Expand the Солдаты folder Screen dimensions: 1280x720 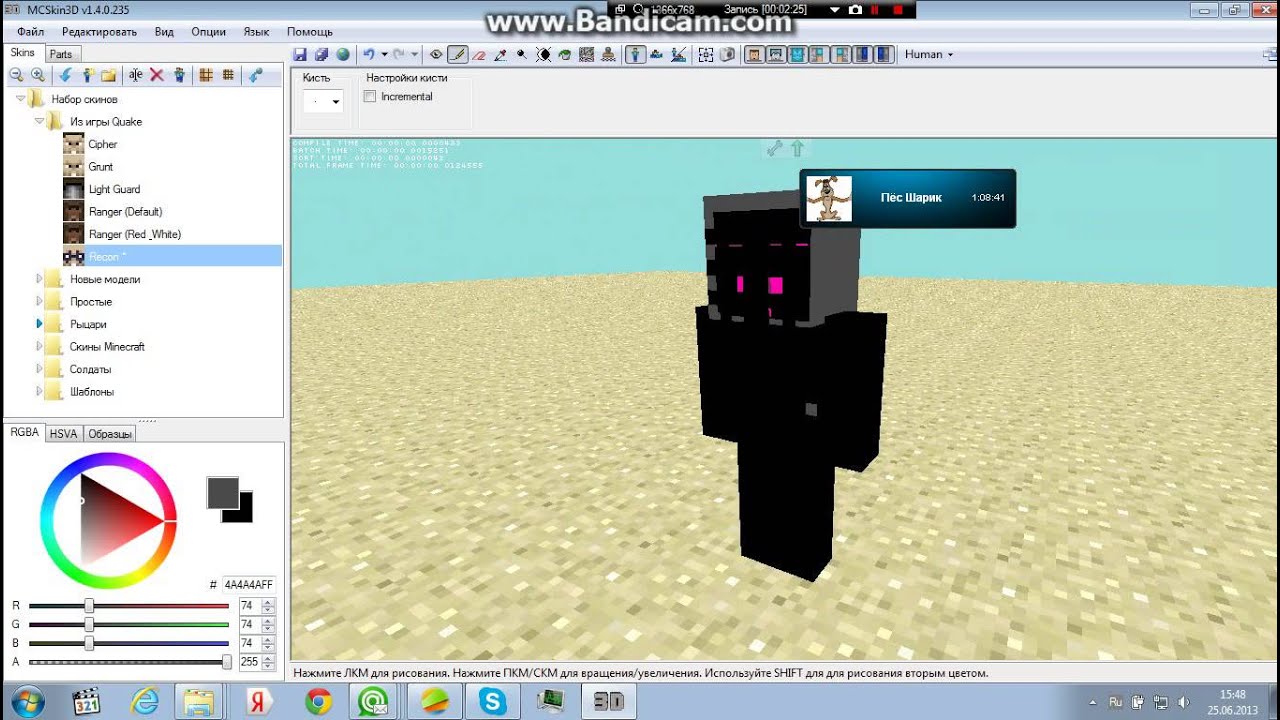[x=40, y=369]
